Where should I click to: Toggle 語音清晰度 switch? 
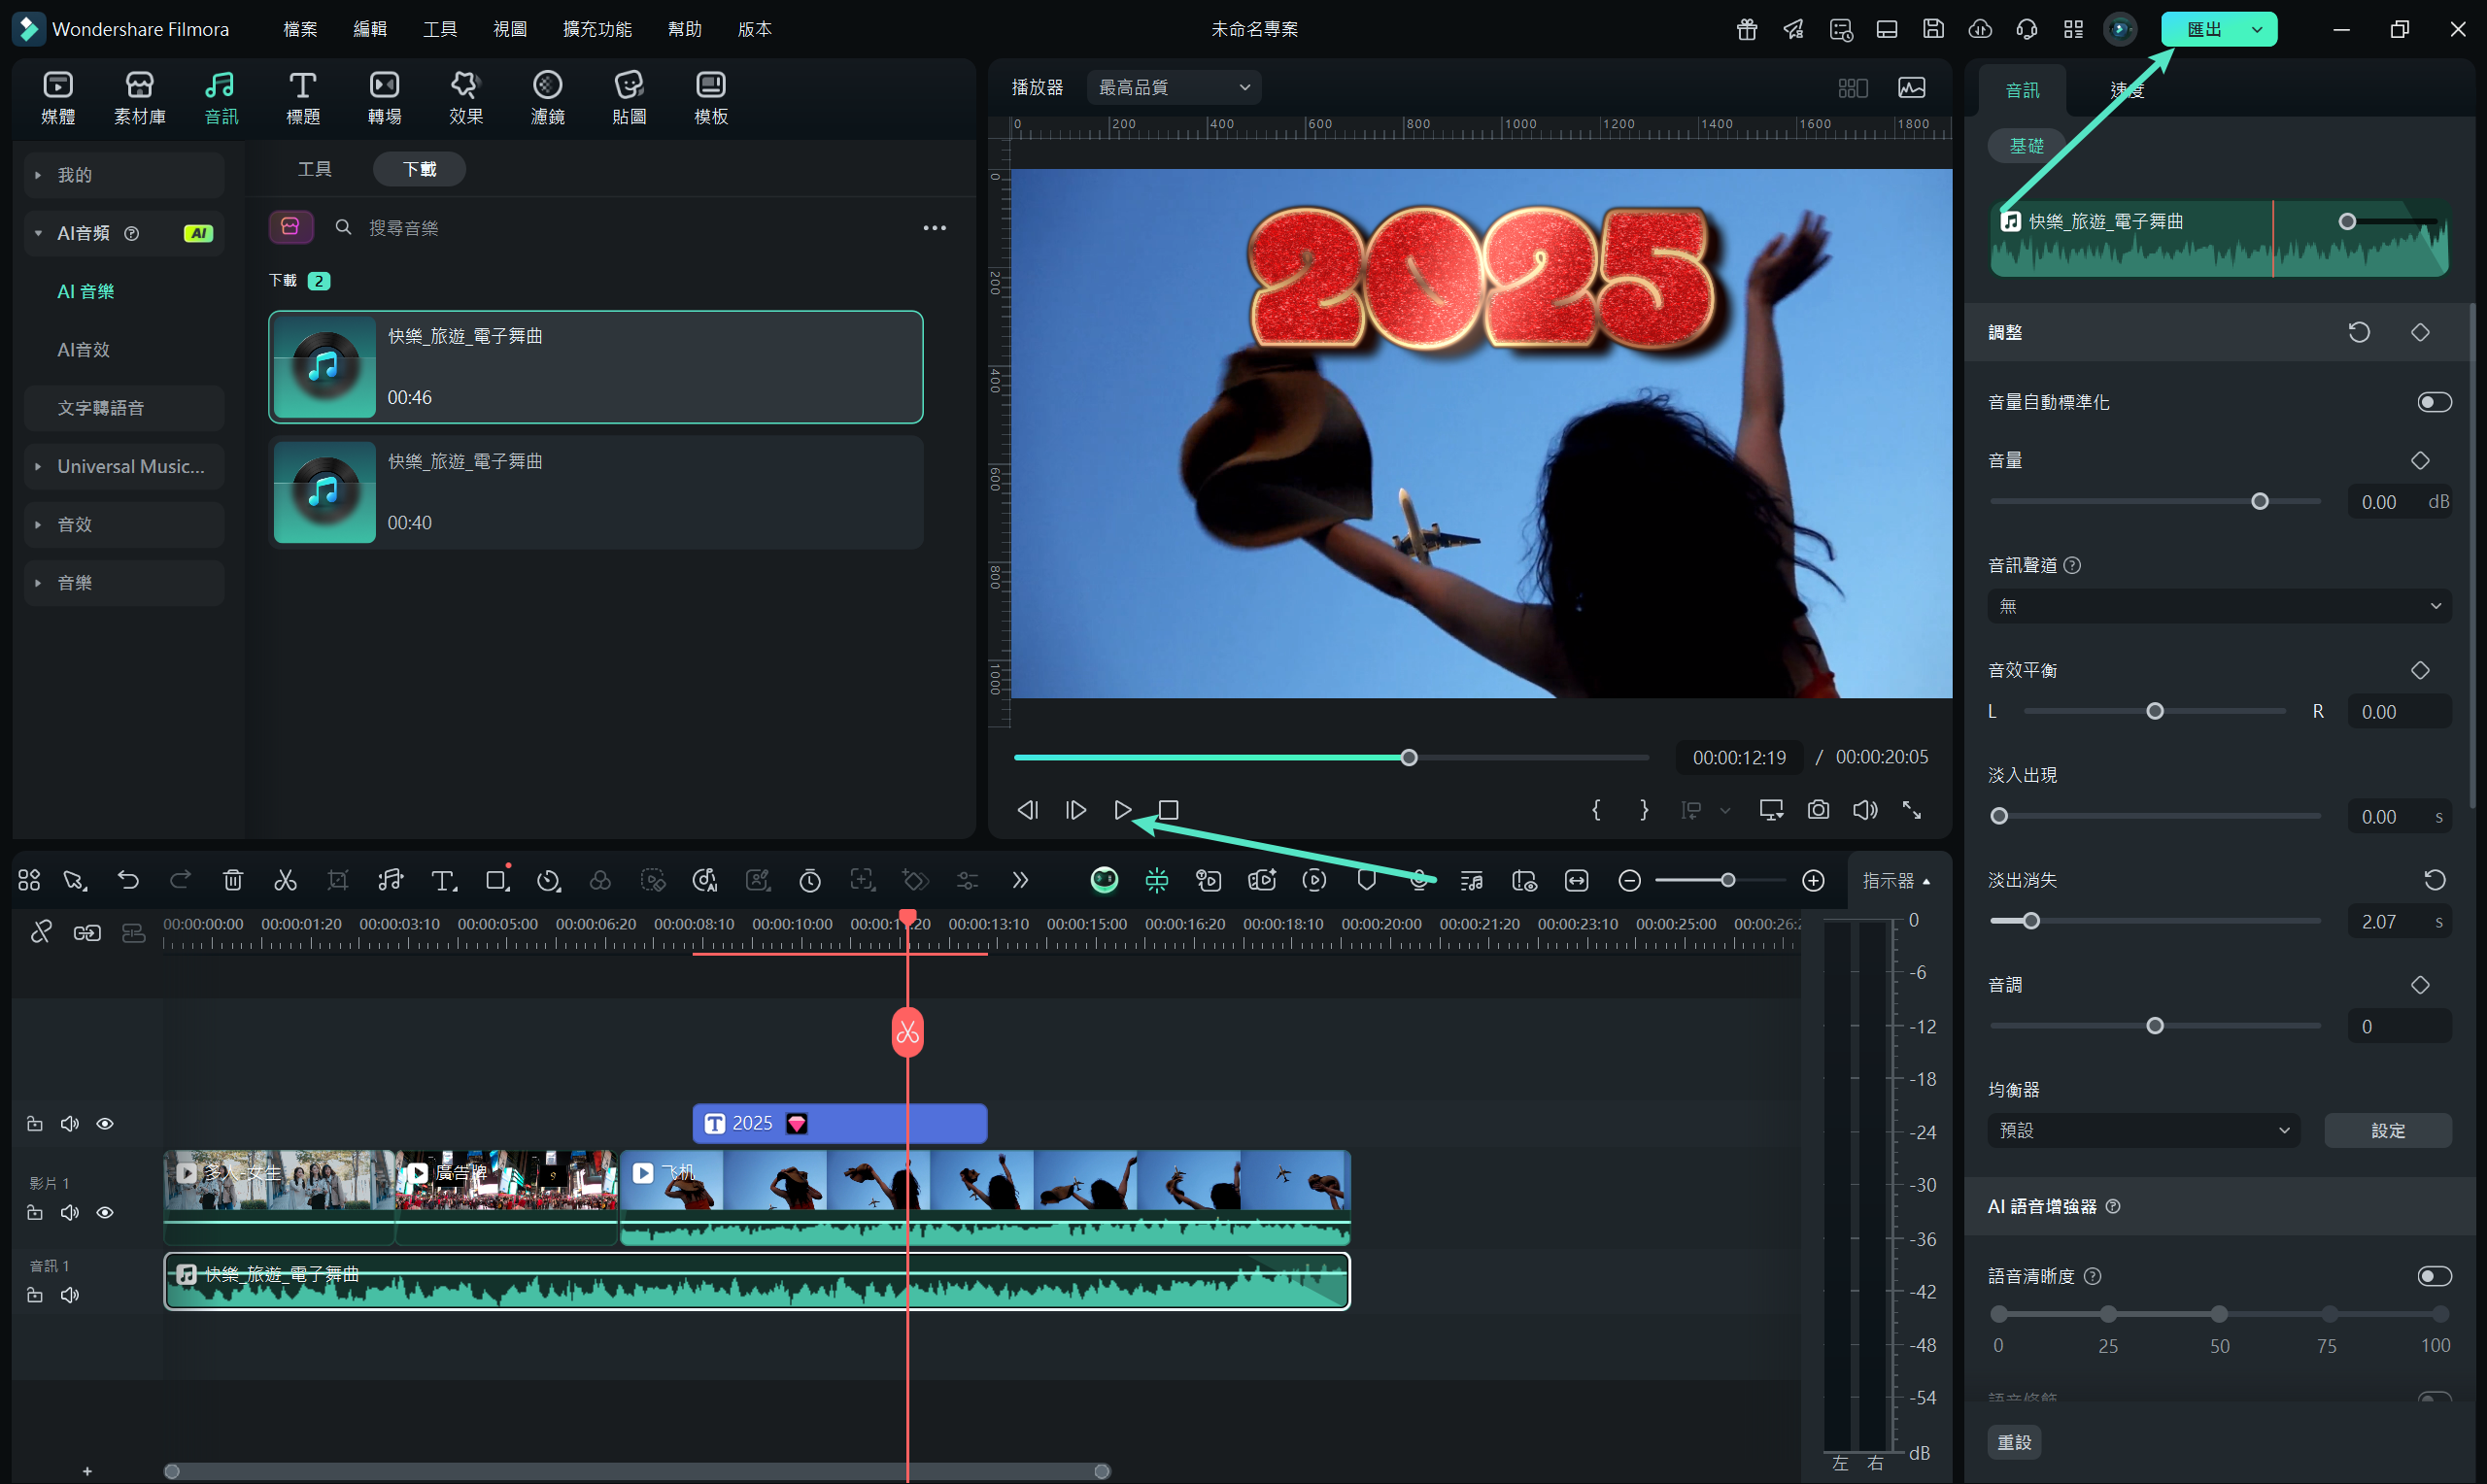click(x=2434, y=1276)
